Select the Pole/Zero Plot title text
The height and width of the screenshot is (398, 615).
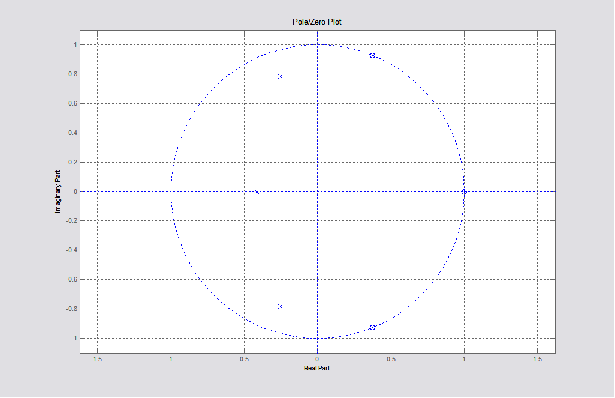[x=317, y=22]
